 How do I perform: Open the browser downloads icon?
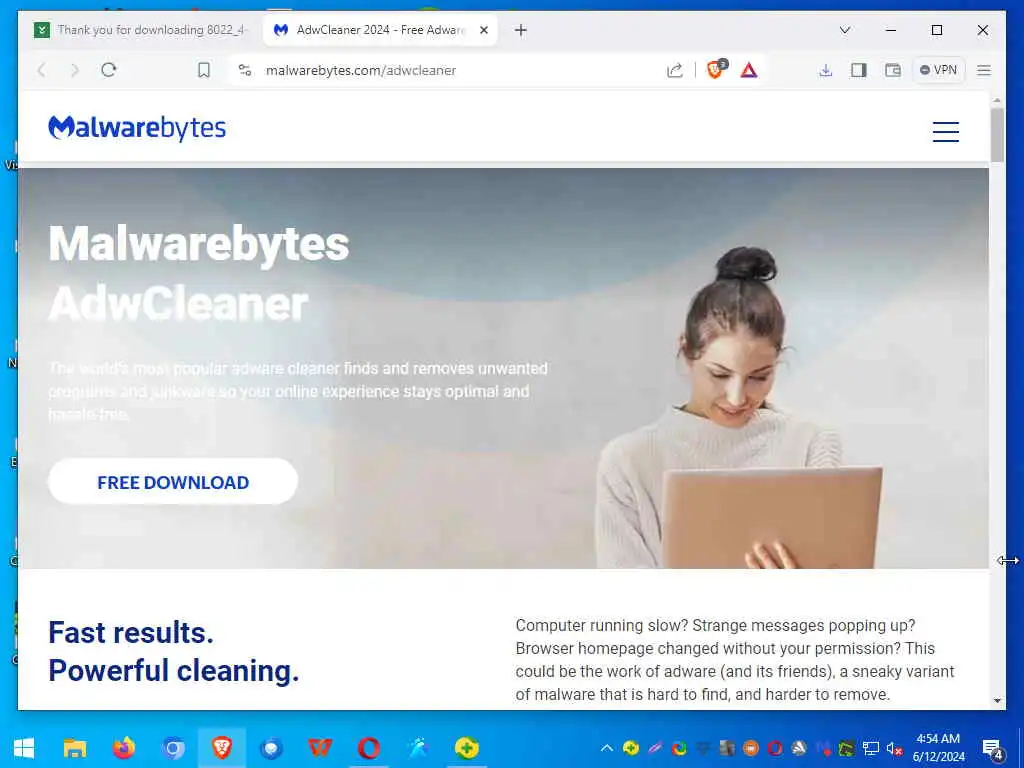click(x=825, y=70)
